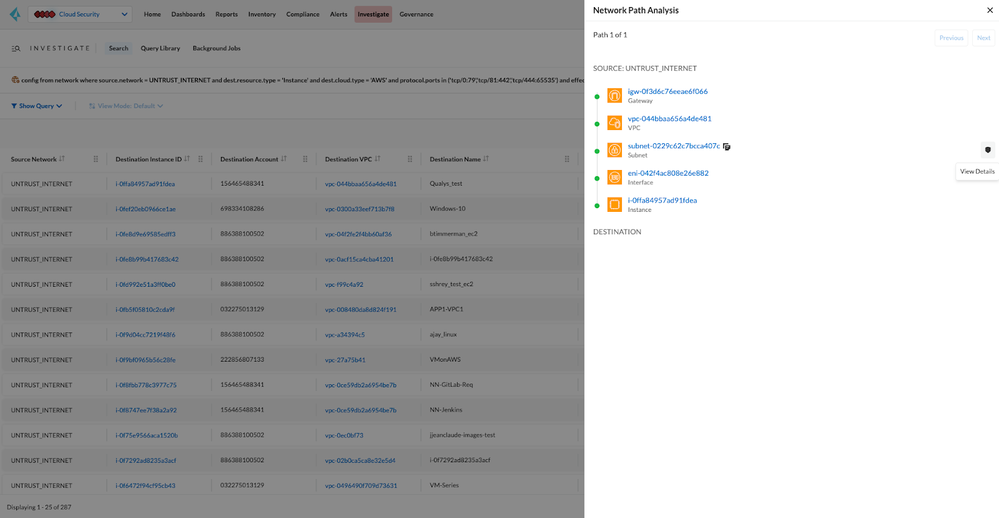Click the orange VPC icon in the path
Screen dimensions: 999x518
click(614, 122)
